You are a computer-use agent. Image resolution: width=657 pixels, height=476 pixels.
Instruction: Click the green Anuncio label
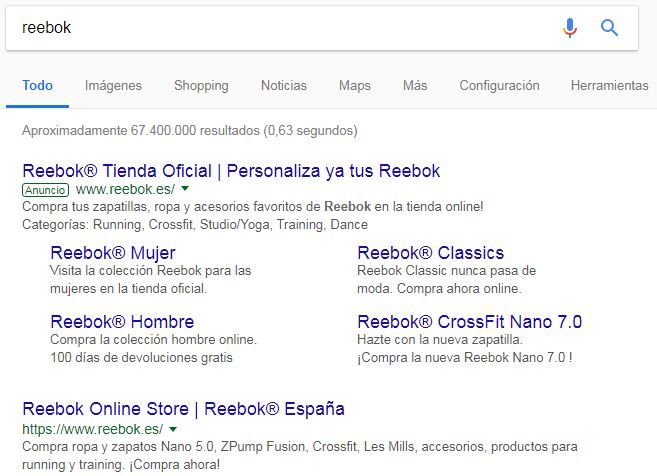tap(45, 190)
